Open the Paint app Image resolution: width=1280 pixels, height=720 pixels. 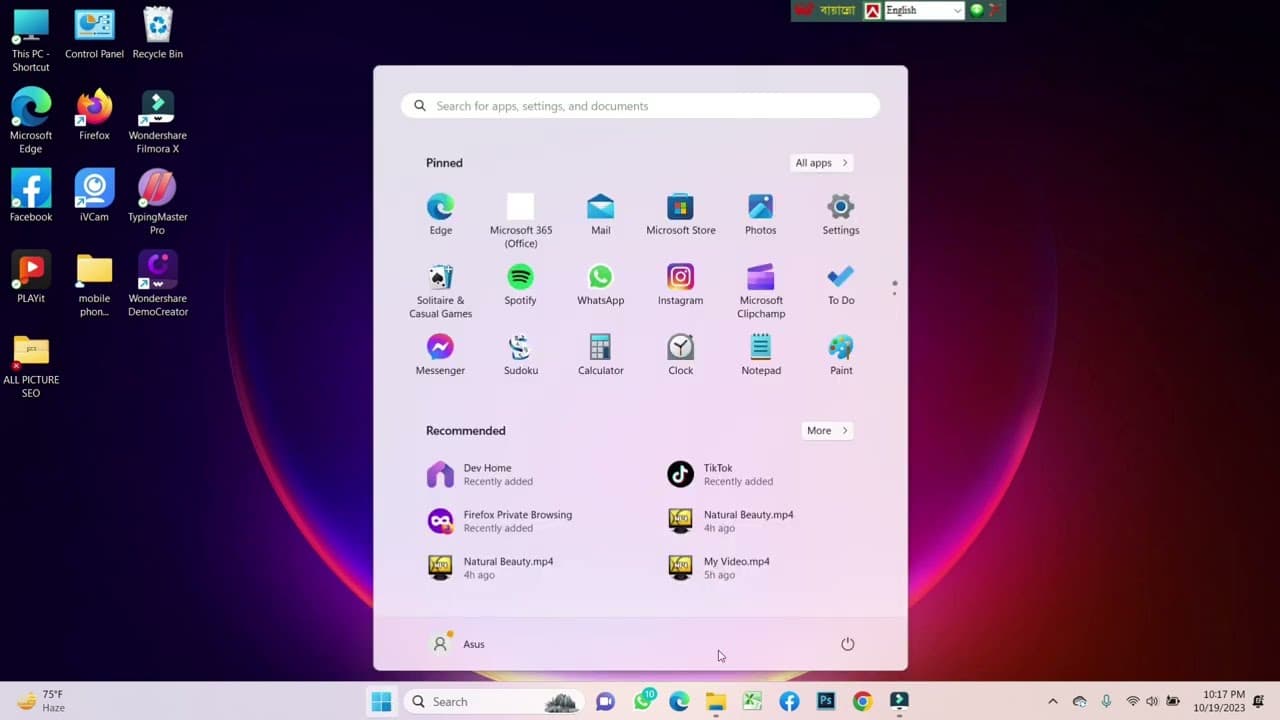pyautogui.click(x=841, y=354)
